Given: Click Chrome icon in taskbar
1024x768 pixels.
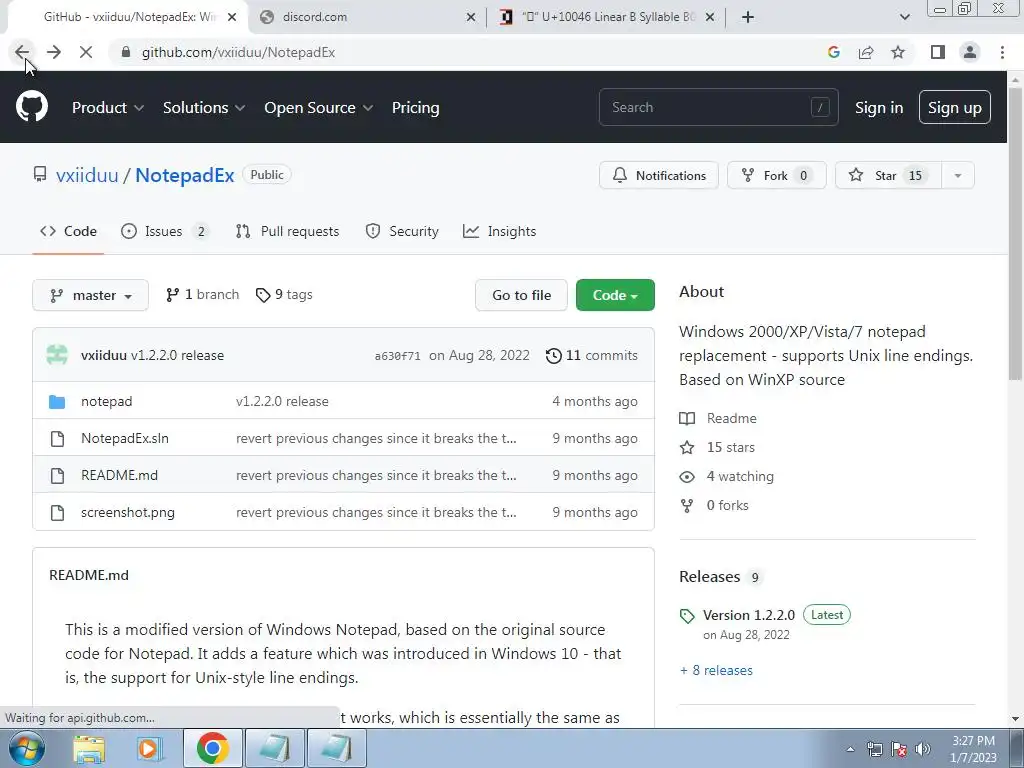Looking at the screenshot, I should (212, 748).
